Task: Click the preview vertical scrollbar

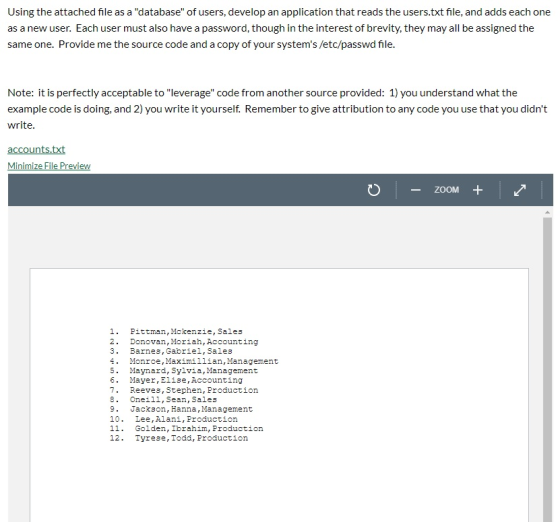Action: pyautogui.click(x=547, y=370)
